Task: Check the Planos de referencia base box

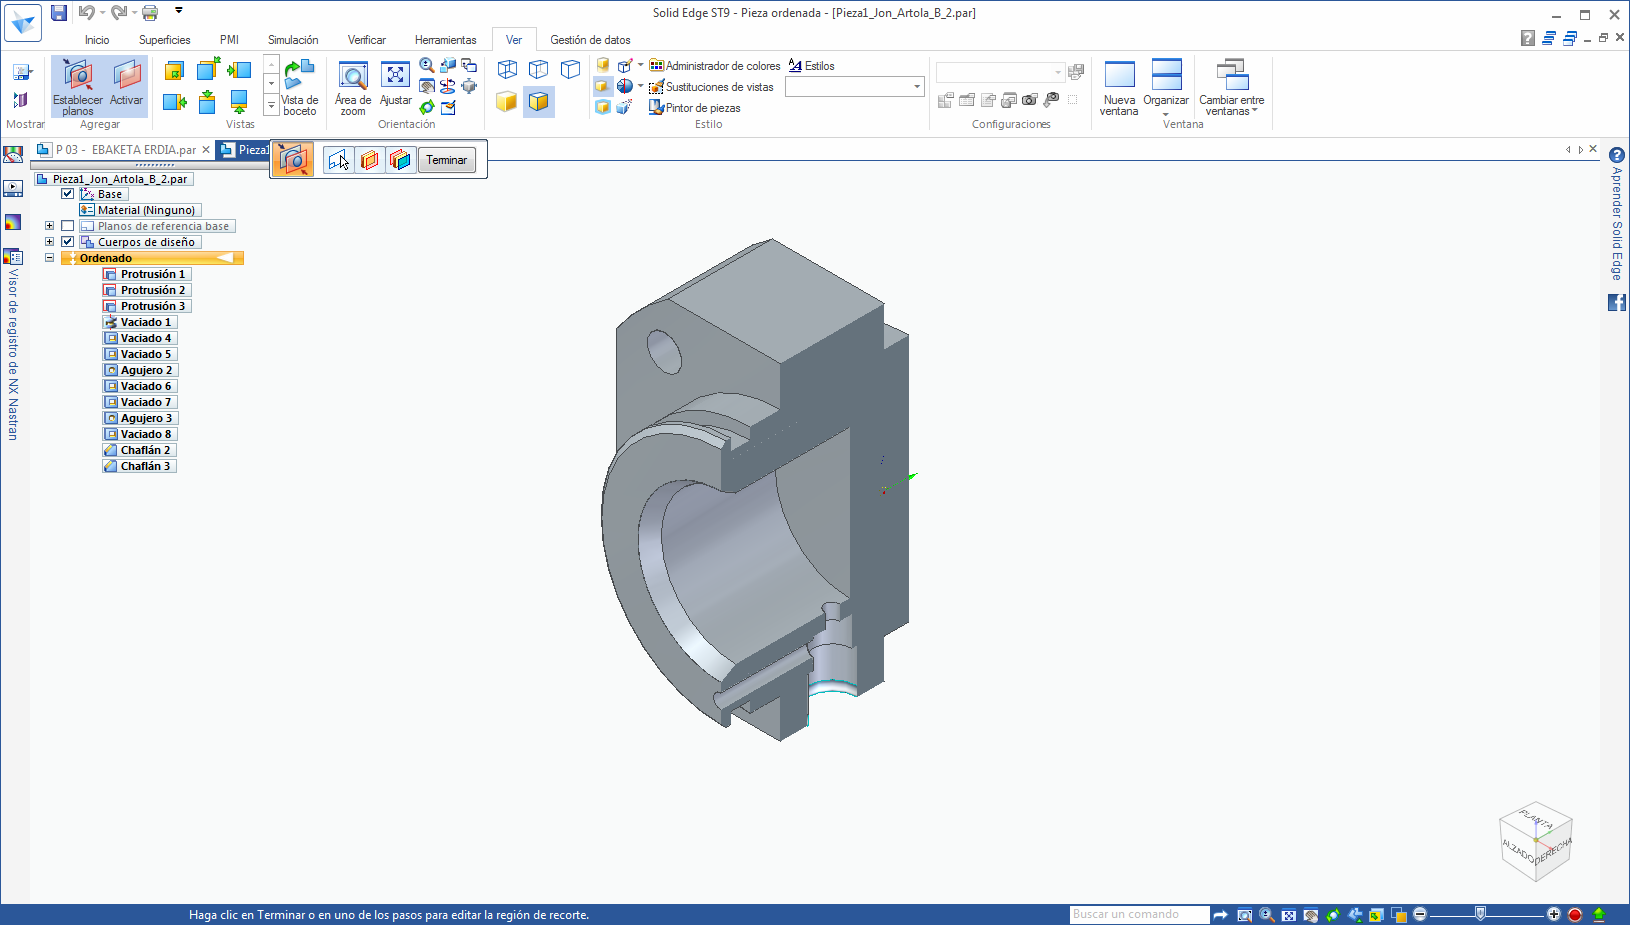Action: (x=68, y=226)
